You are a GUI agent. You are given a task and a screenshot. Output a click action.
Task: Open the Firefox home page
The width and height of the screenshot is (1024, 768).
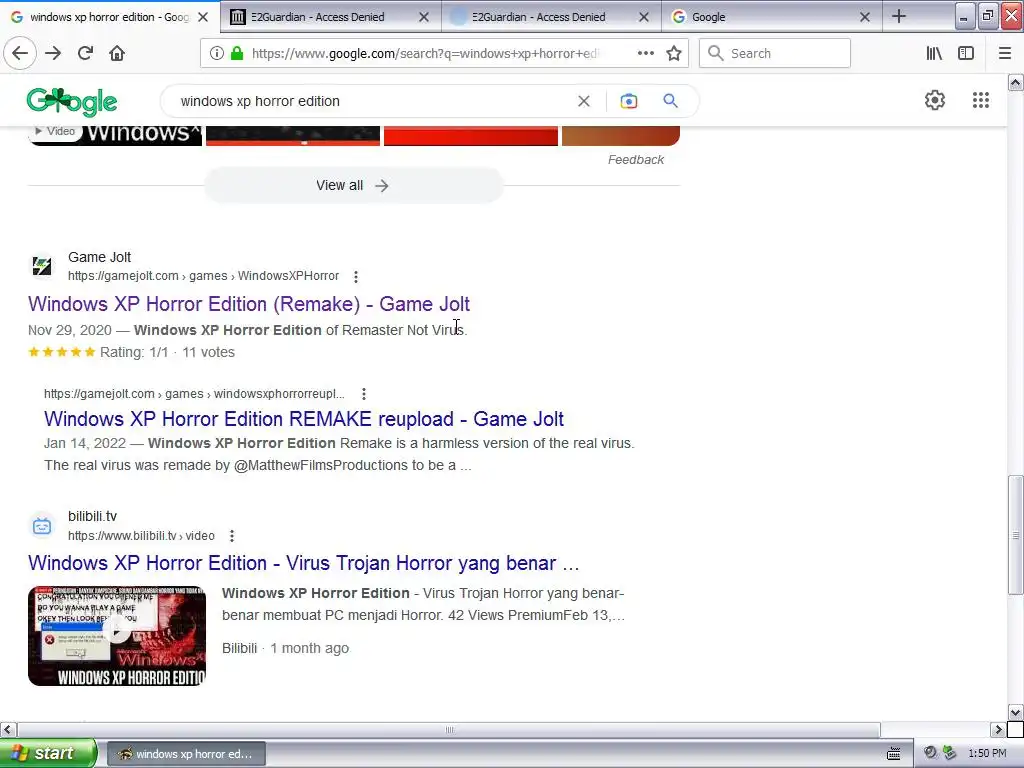[x=117, y=53]
